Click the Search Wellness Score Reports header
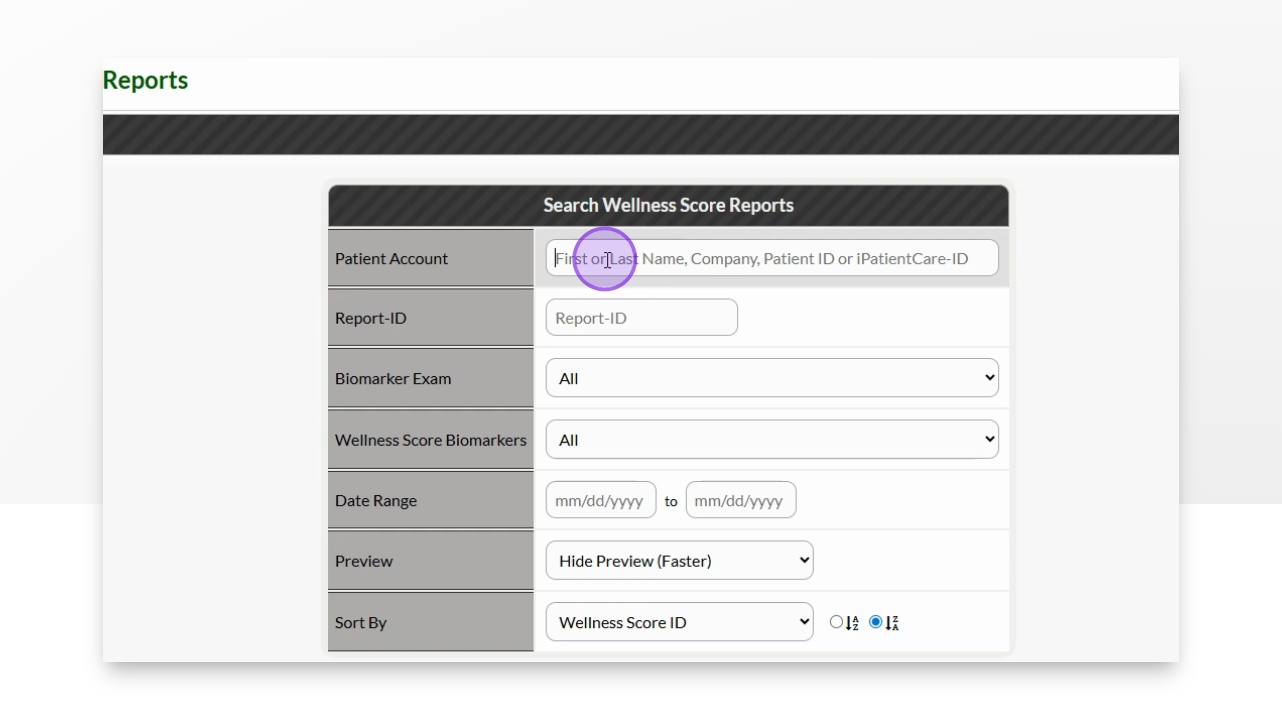This screenshot has width=1282, height=720. [x=668, y=205]
